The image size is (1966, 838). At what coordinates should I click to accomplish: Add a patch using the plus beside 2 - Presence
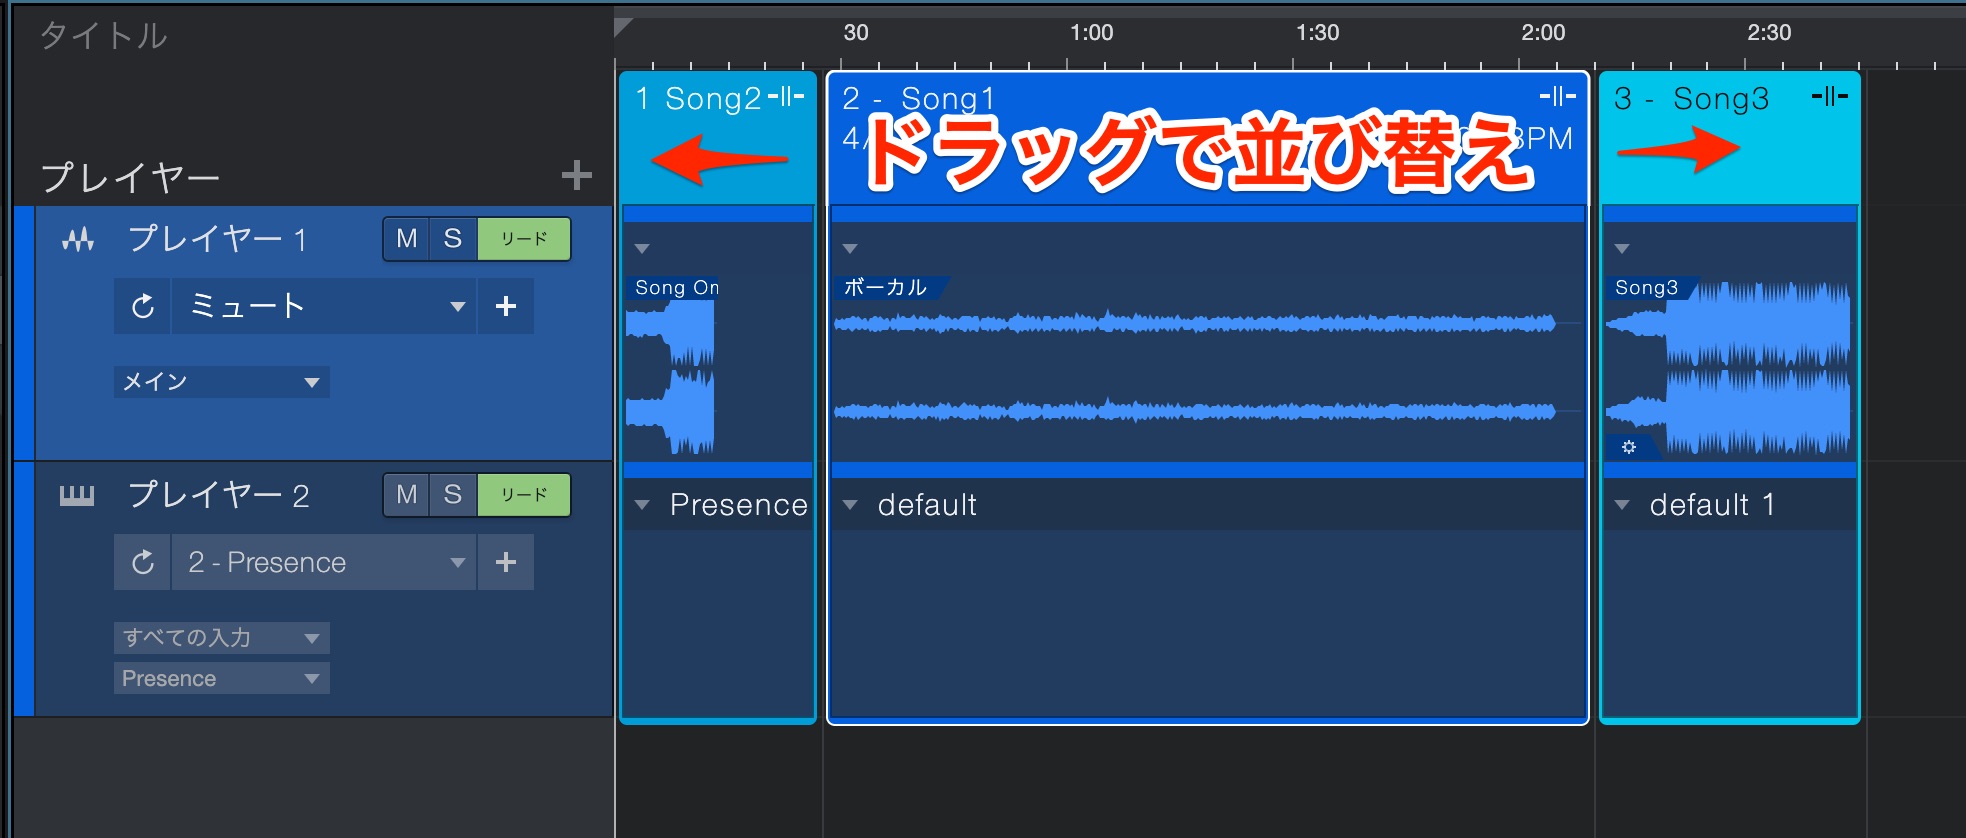coord(506,562)
